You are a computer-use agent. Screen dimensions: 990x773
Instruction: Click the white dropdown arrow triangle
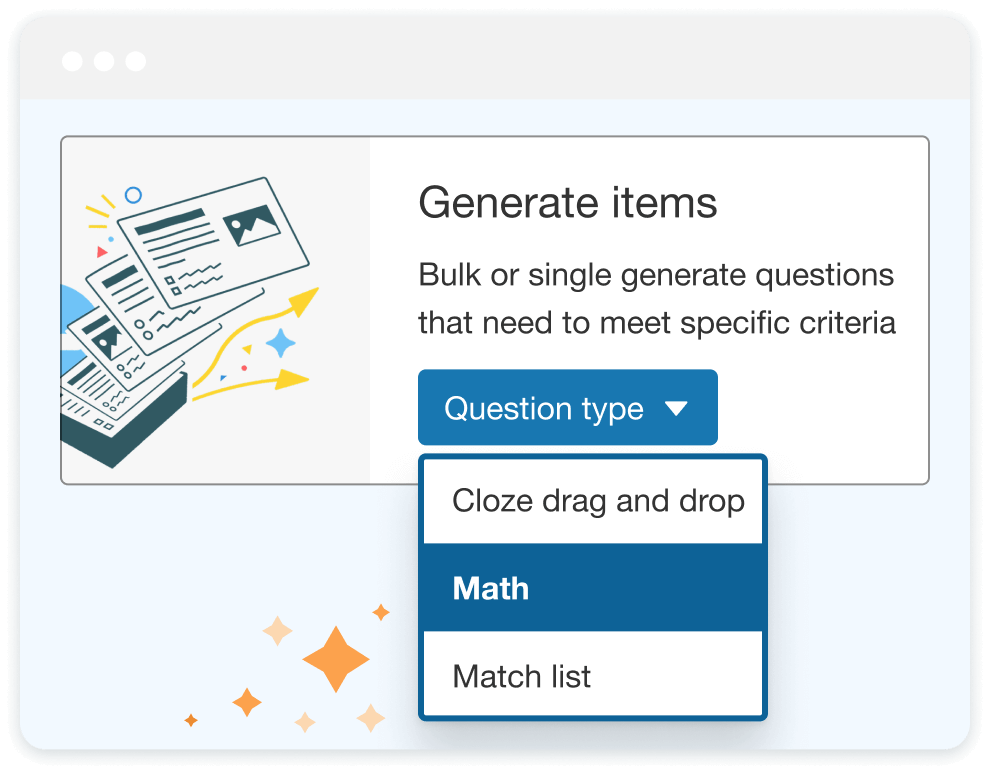(x=676, y=409)
